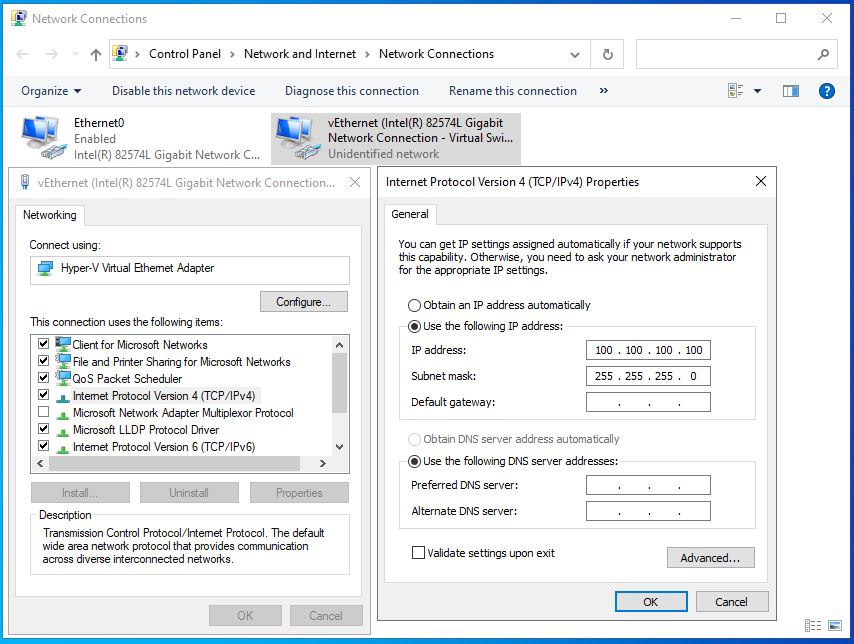Focus the Search Network Connections box
Image resolution: width=854 pixels, height=644 pixels.
coord(736,54)
